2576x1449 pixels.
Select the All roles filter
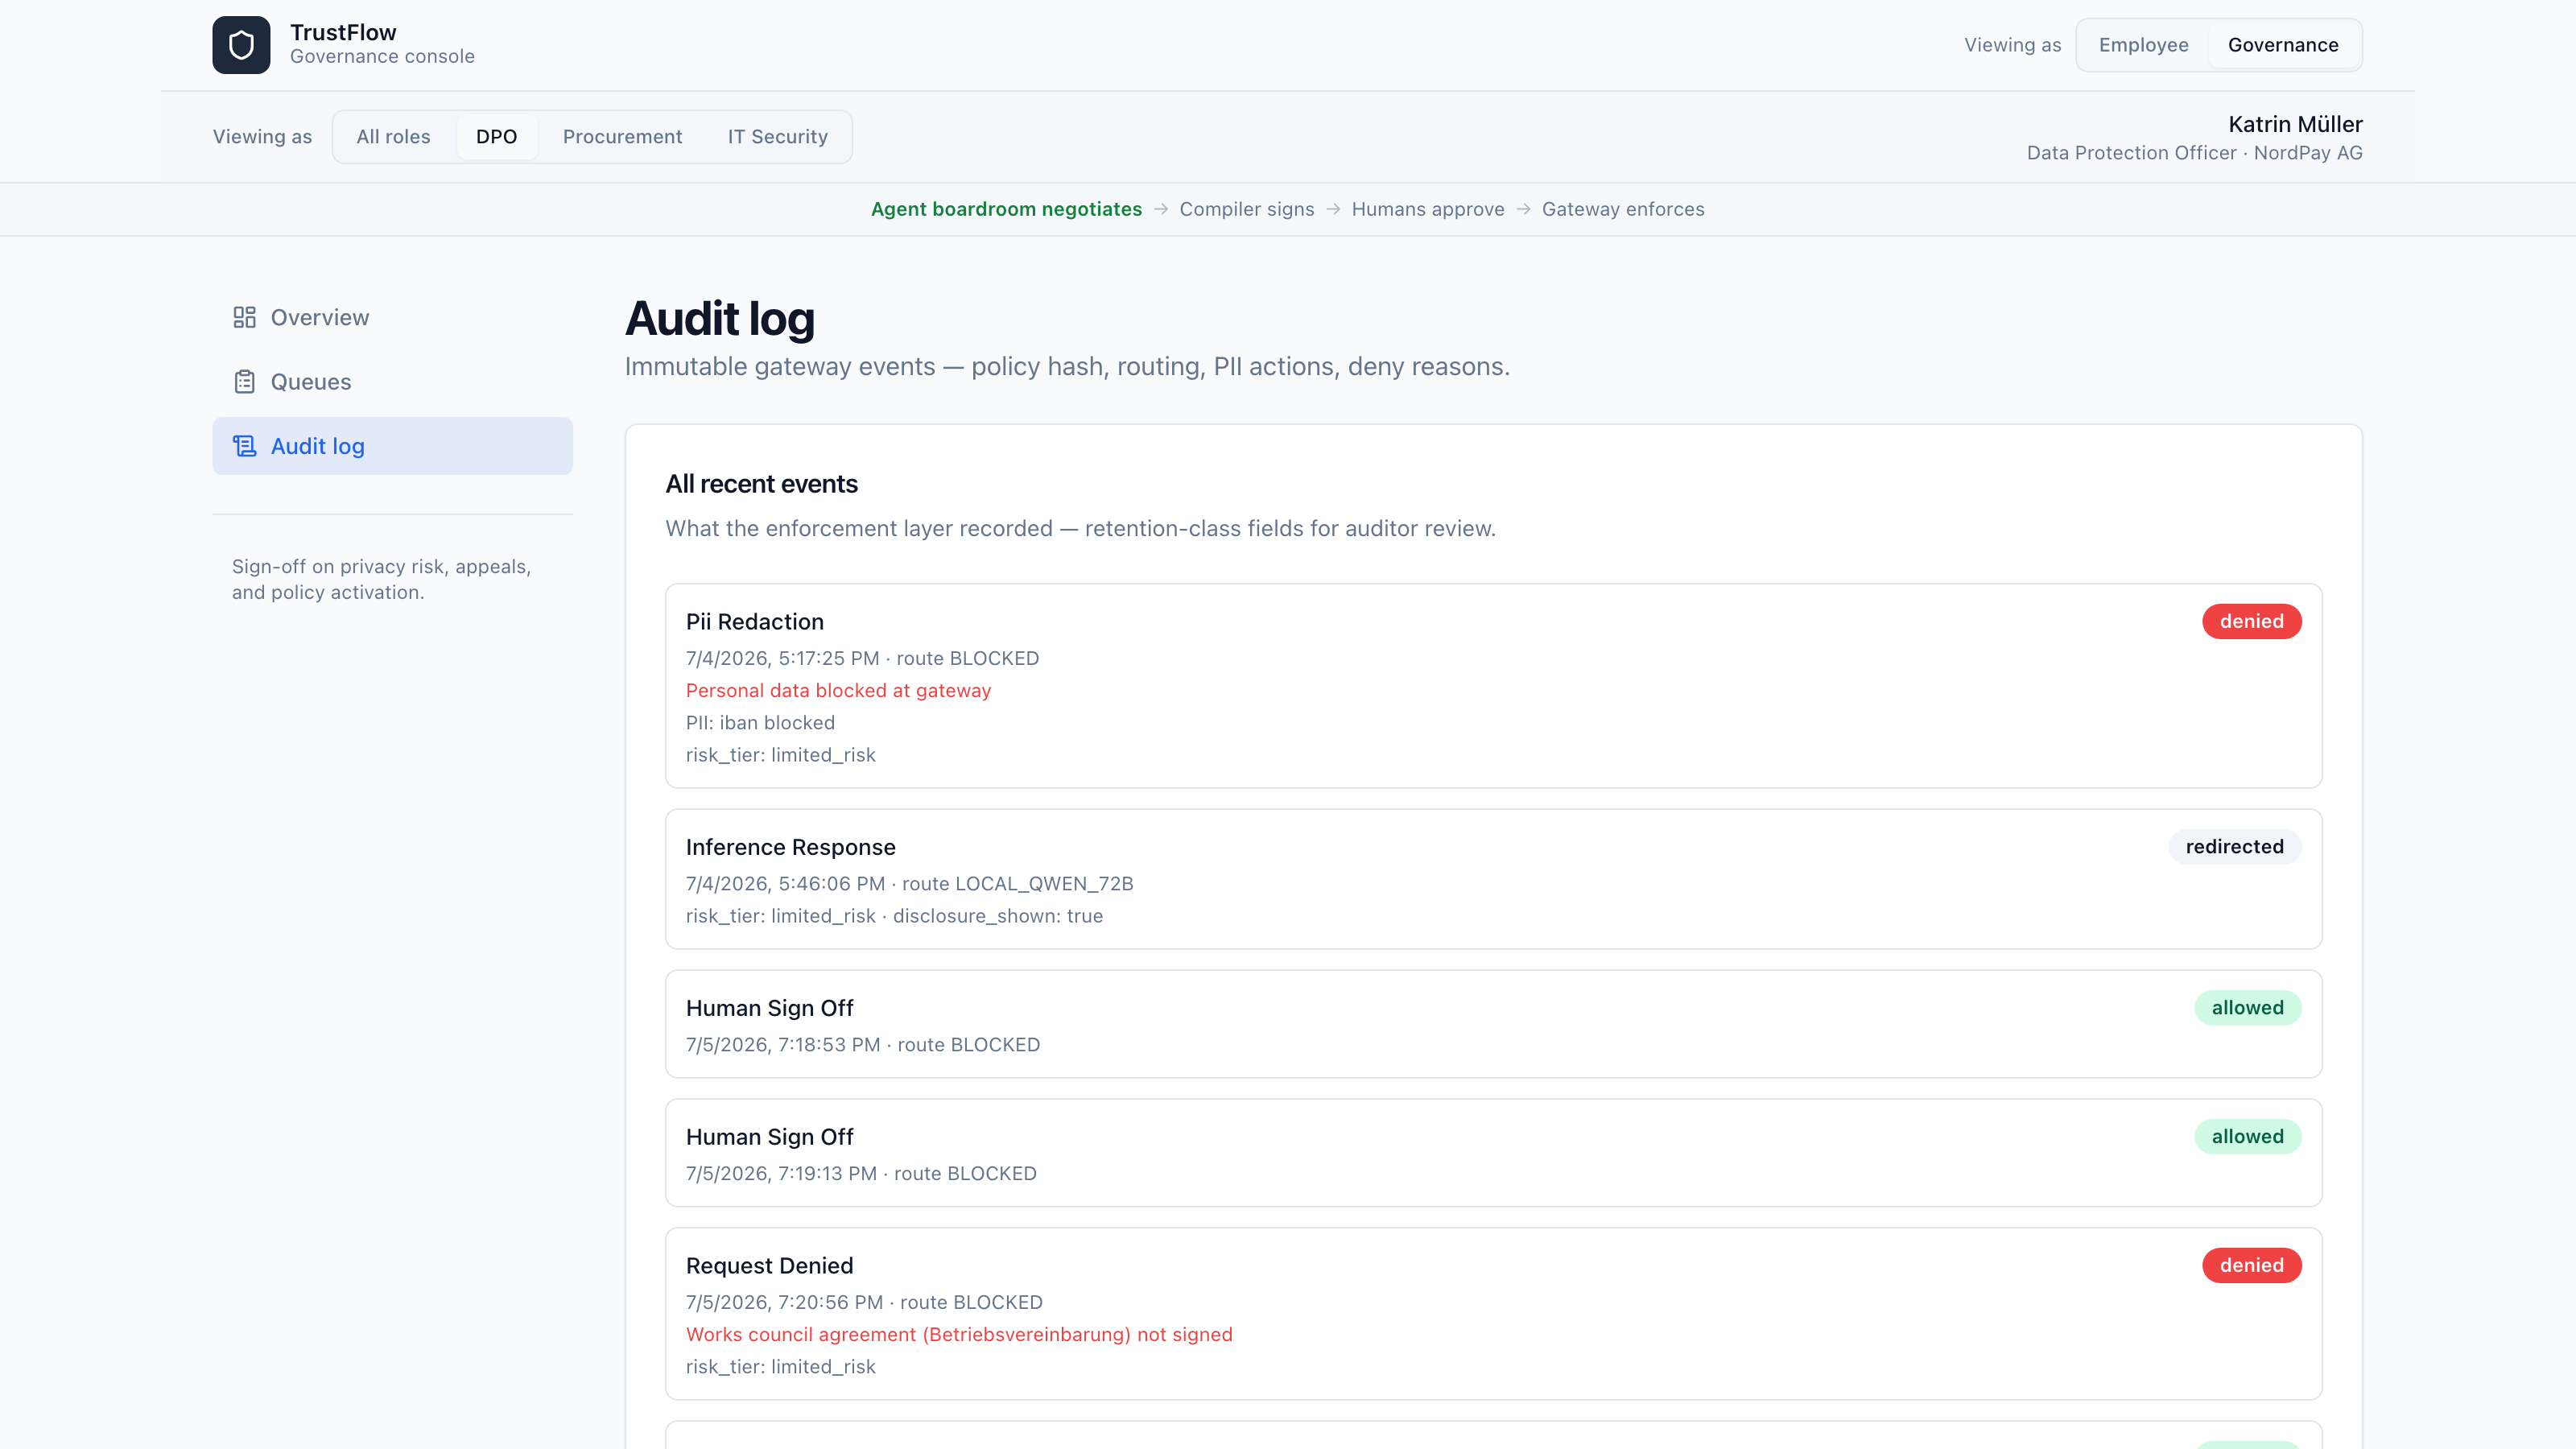[393, 137]
